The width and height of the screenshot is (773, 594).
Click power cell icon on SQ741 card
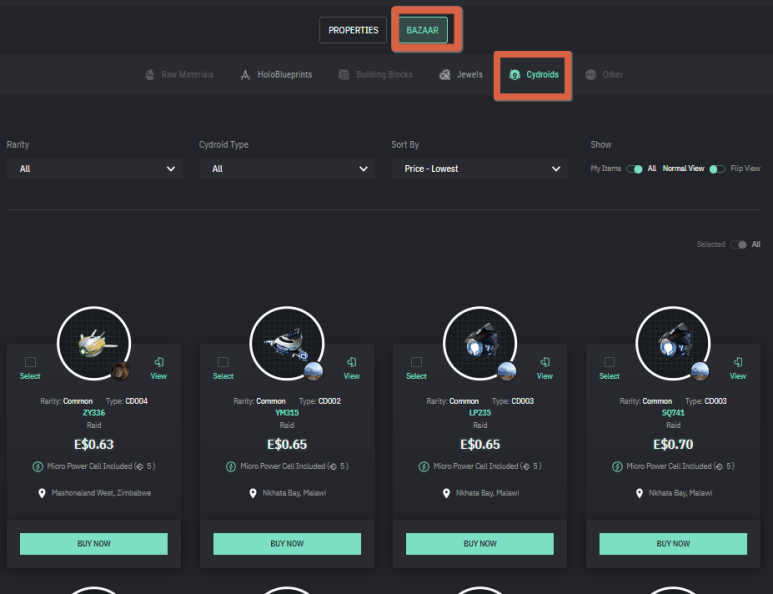pyautogui.click(x=617, y=466)
